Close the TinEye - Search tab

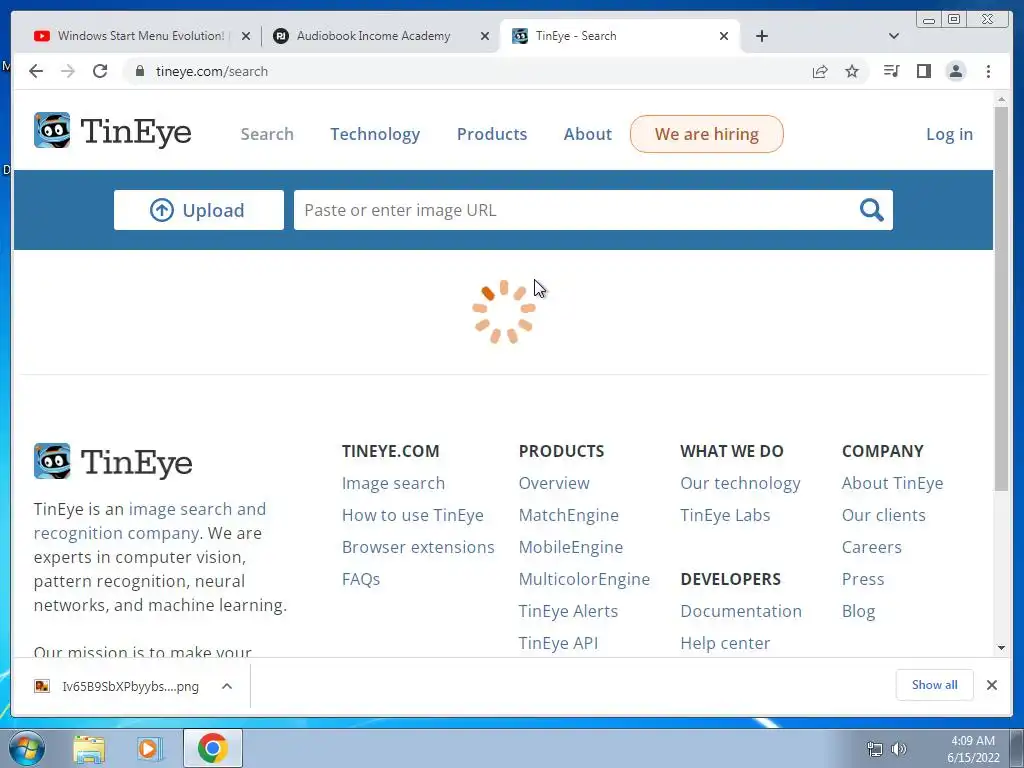coord(724,36)
